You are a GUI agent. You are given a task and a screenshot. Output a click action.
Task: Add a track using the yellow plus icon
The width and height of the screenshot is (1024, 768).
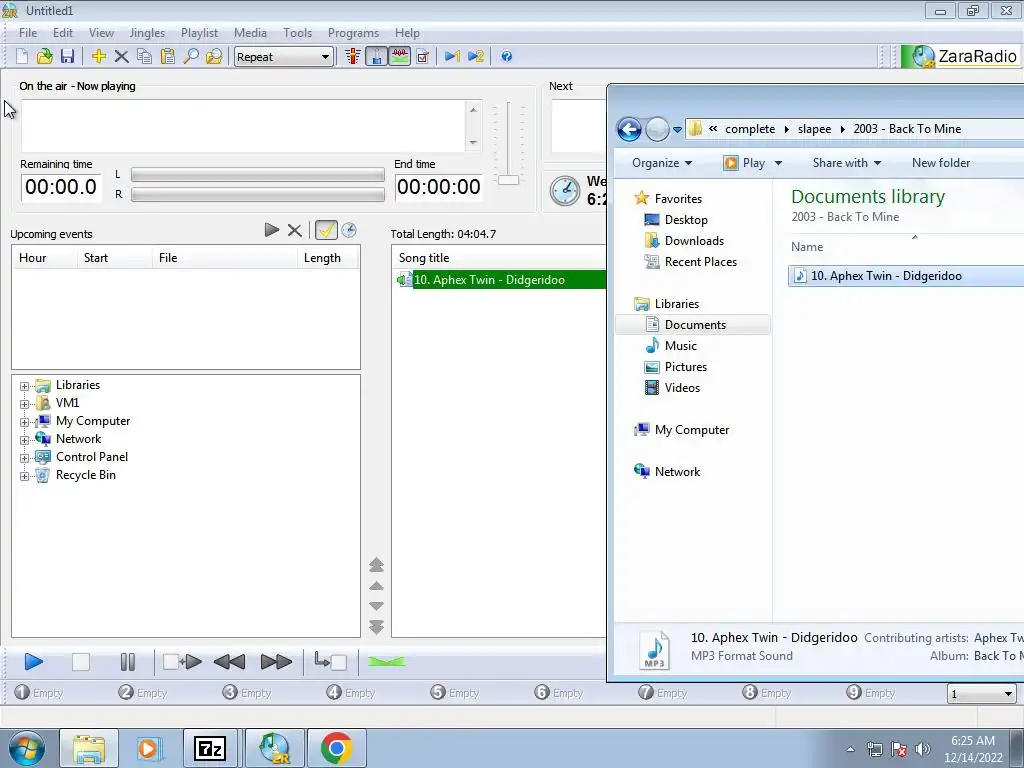[99, 56]
